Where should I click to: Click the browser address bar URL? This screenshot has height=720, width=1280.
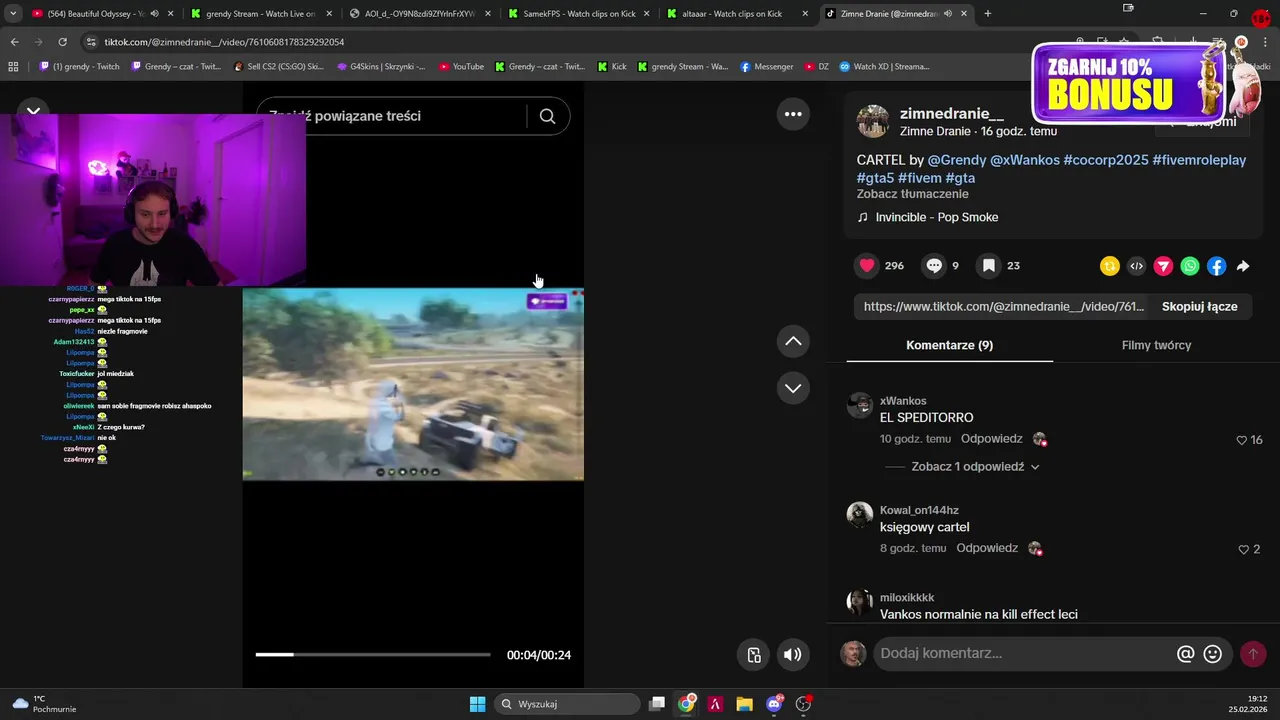pos(225,42)
